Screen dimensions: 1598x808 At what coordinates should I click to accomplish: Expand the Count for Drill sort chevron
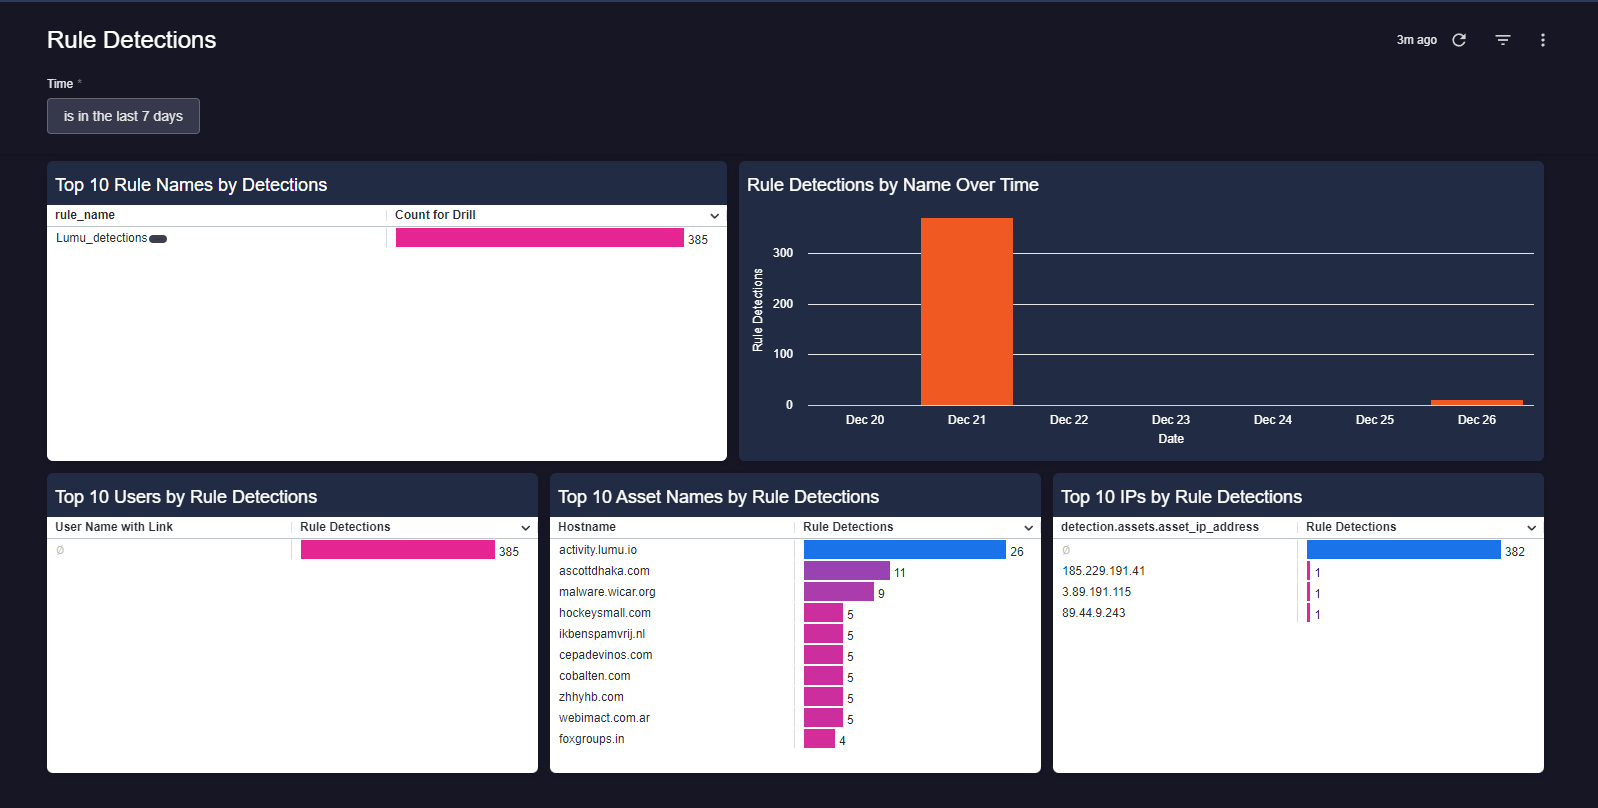(714, 216)
